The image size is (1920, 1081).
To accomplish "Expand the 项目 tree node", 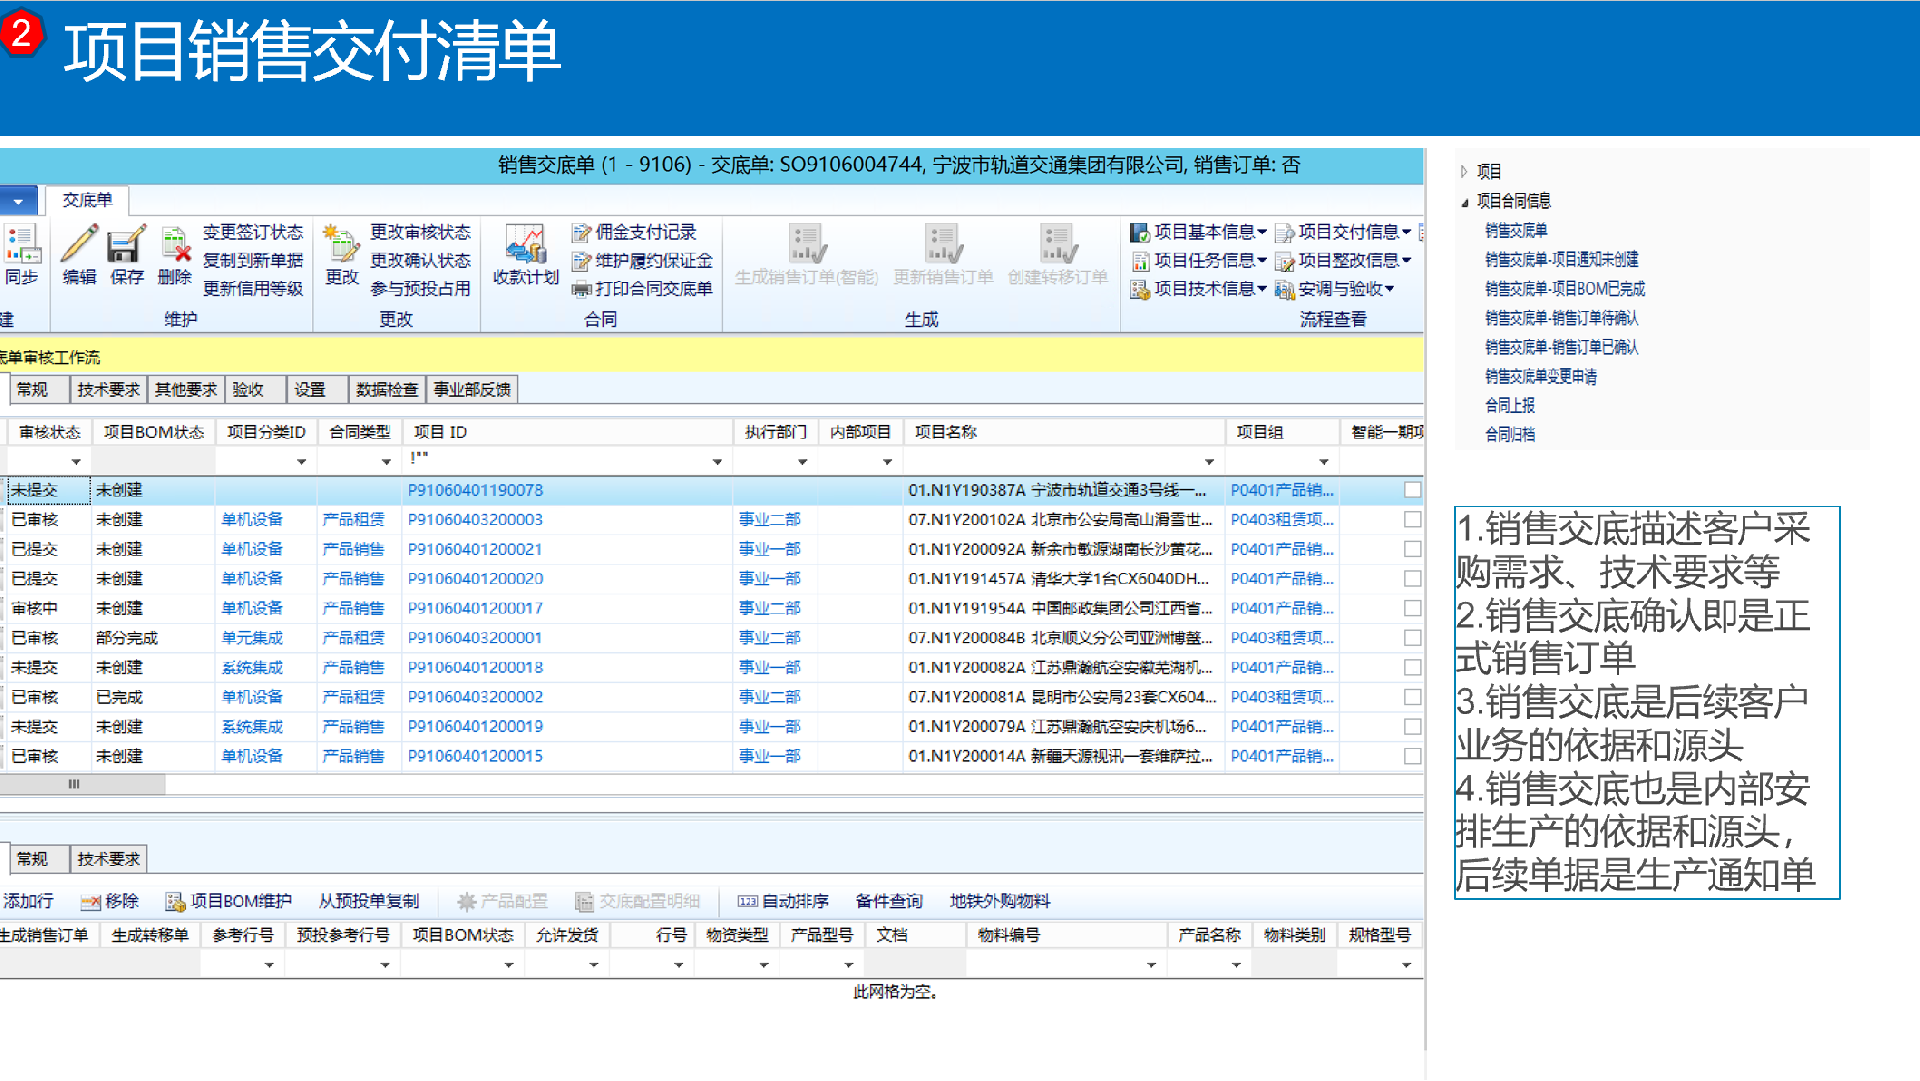I will tap(1464, 172).
